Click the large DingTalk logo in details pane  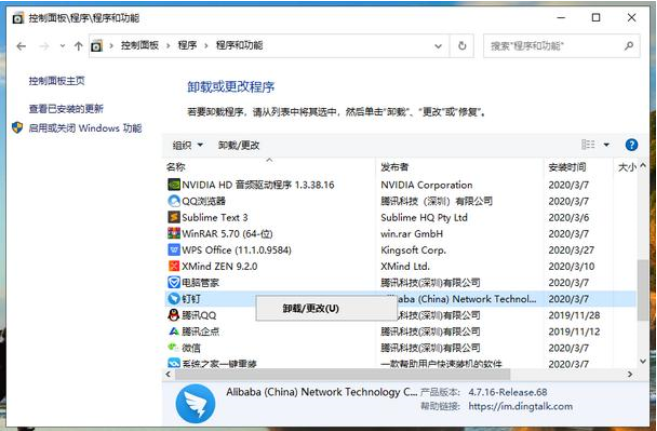tap(196, 404)
